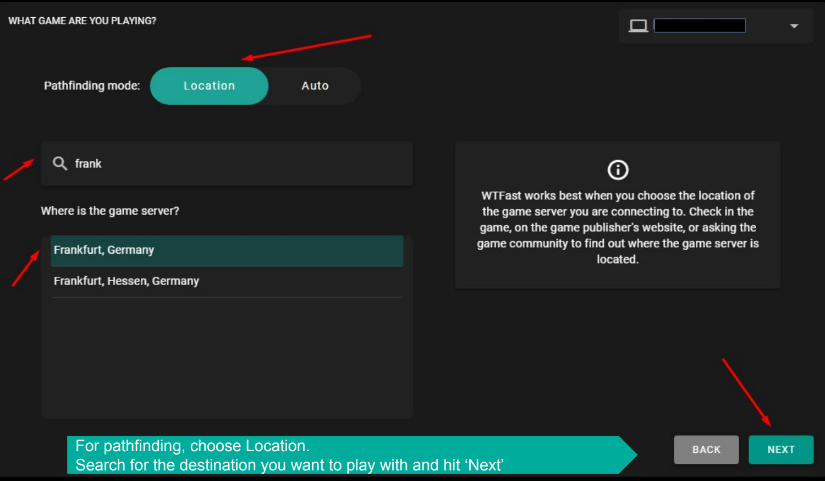
Task: Click the 'Pathfinding mode:' label
Action: [x=92, y=86]
